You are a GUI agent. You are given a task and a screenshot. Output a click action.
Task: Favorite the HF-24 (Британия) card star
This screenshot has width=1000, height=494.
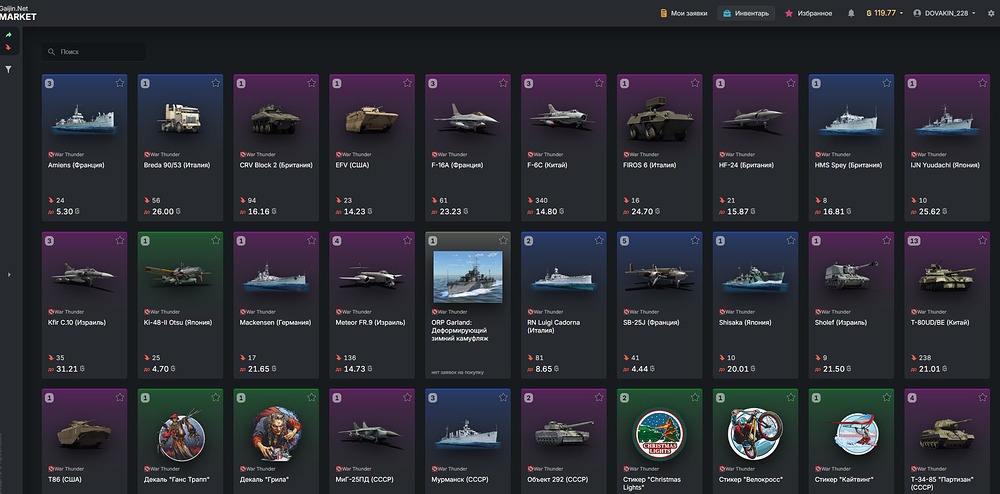click(791, 83)
